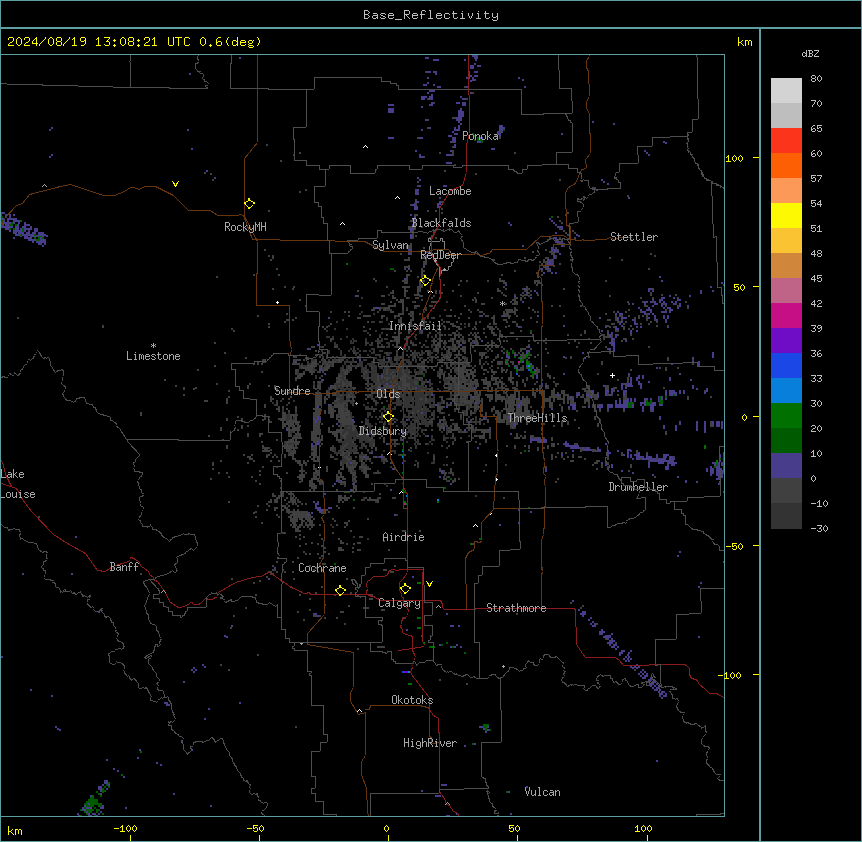The image size is (862, 842).
Task: Click the -30 value on the dBZ scale
Action: (x=819, y=529)
